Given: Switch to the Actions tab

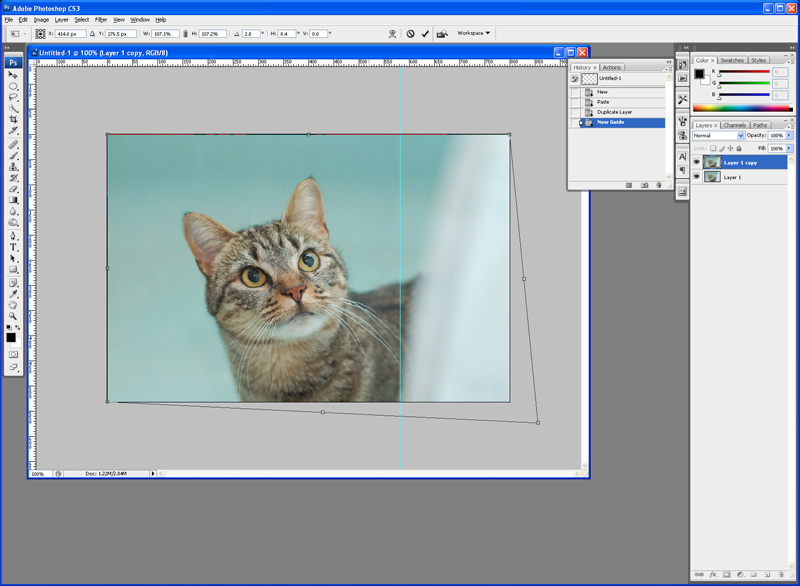Looking at the screenshot, I should tap(611, 67).
